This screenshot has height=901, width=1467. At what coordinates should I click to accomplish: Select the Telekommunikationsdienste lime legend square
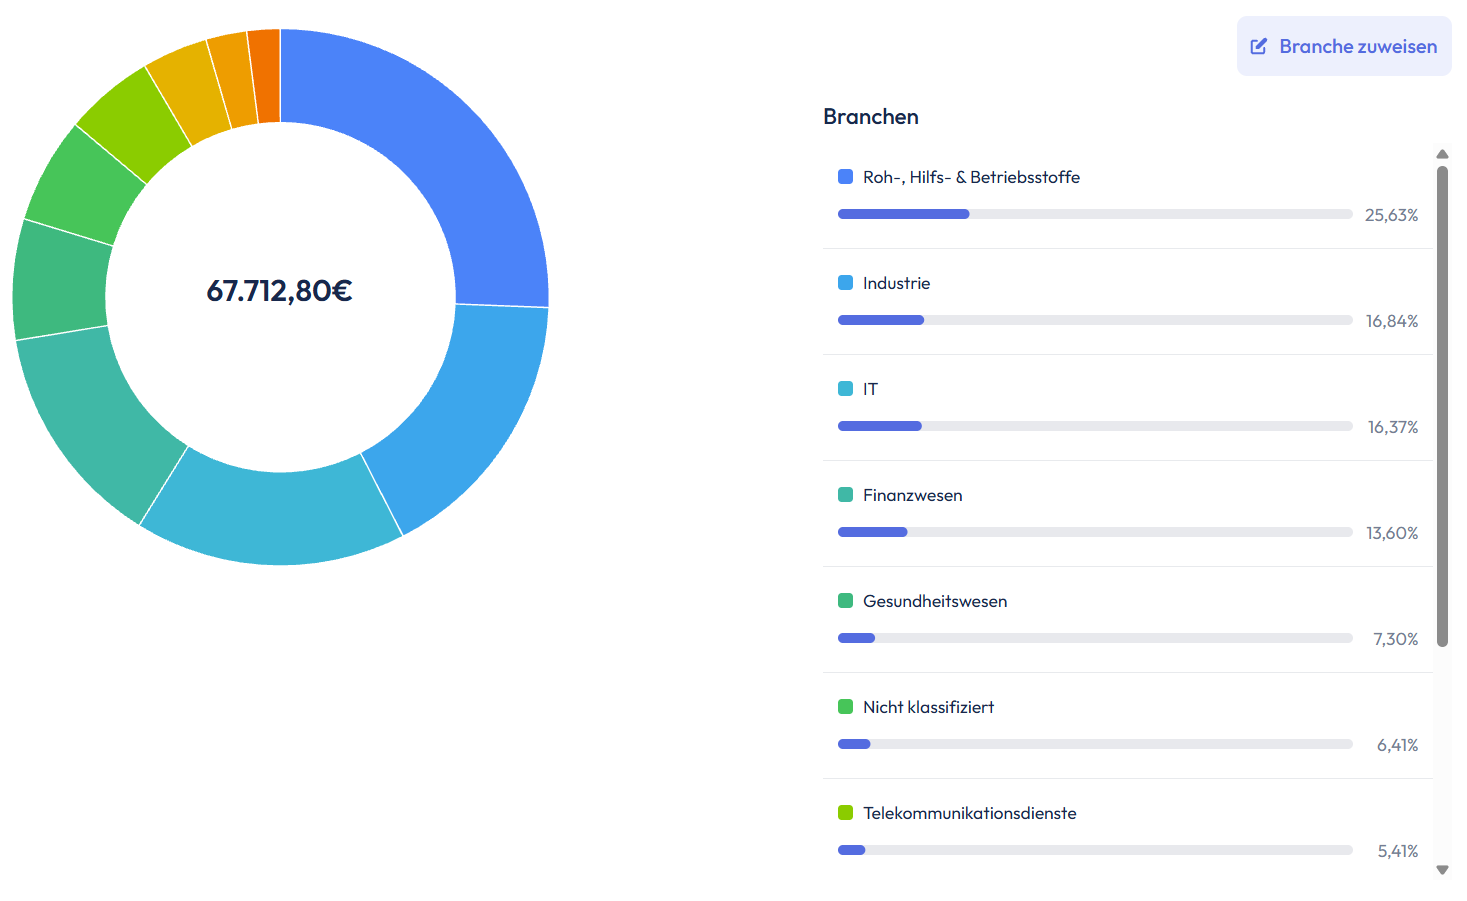pos(845,813)
